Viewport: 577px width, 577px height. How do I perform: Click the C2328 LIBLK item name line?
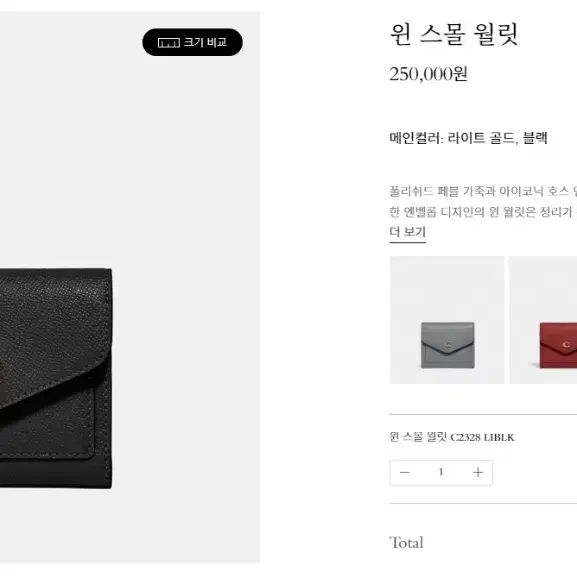pyautogui.click(x=452, y=437)
